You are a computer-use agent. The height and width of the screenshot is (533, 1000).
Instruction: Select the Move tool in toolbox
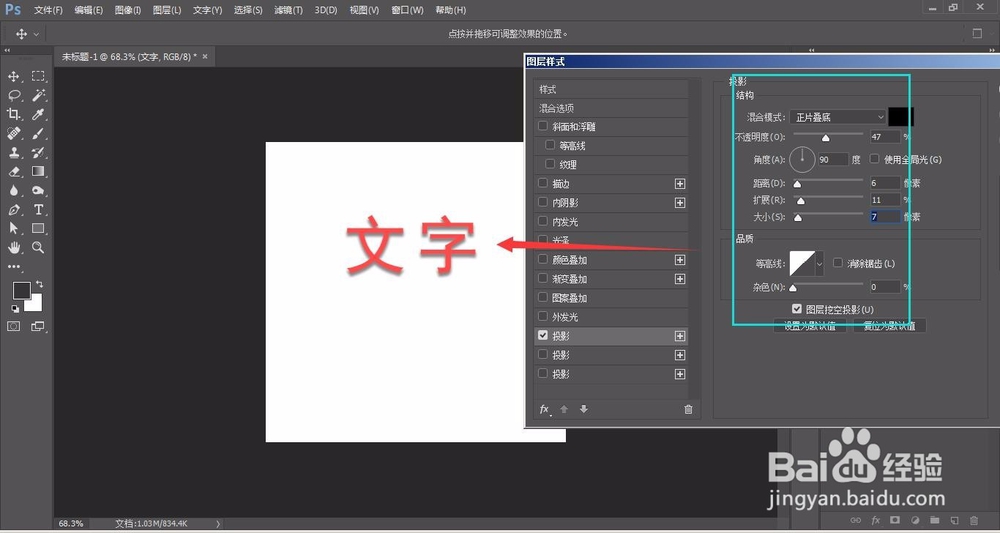pos(13,77)
